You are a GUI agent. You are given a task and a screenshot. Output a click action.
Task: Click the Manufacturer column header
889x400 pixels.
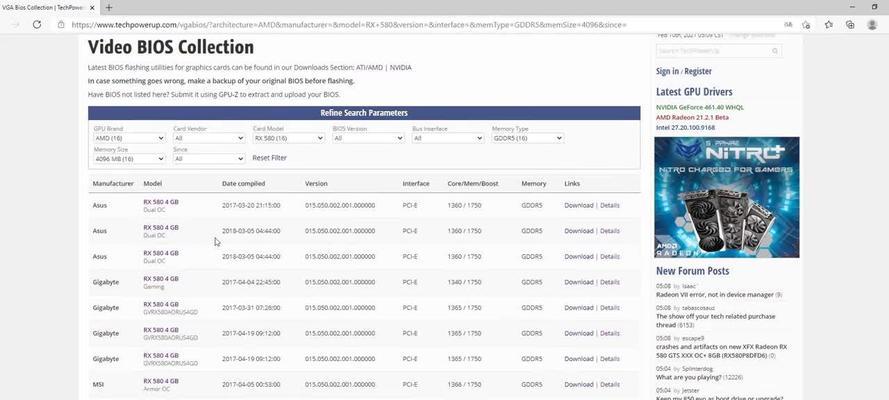113,184
